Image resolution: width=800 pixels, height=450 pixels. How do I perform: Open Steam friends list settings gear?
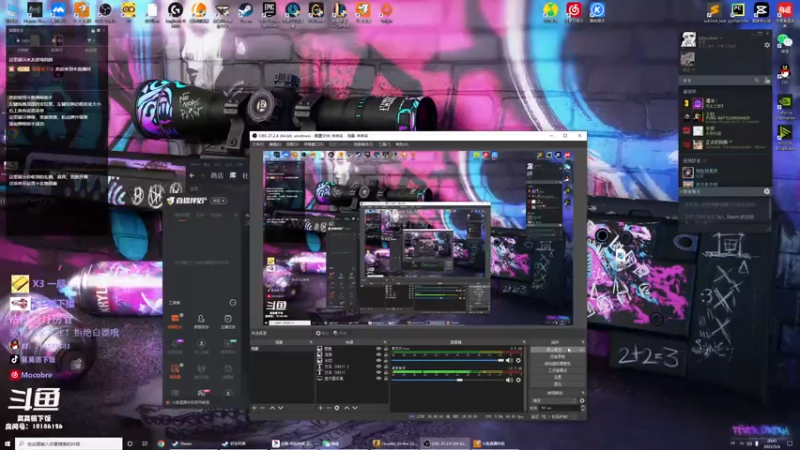coord(767,45)
